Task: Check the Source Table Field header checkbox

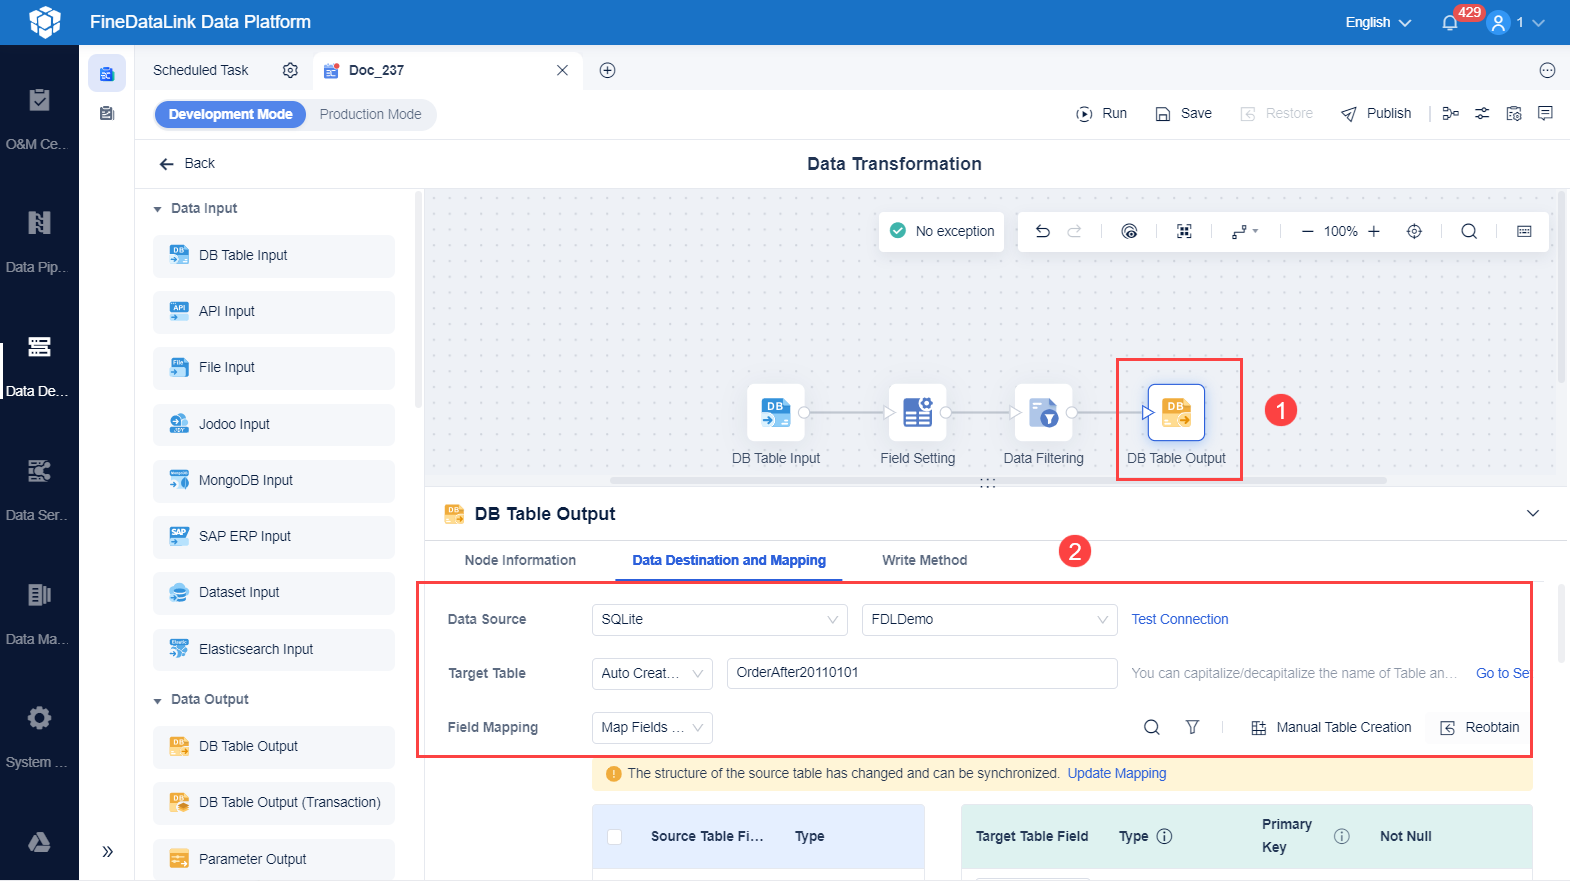Action: [x=615, y=836]
